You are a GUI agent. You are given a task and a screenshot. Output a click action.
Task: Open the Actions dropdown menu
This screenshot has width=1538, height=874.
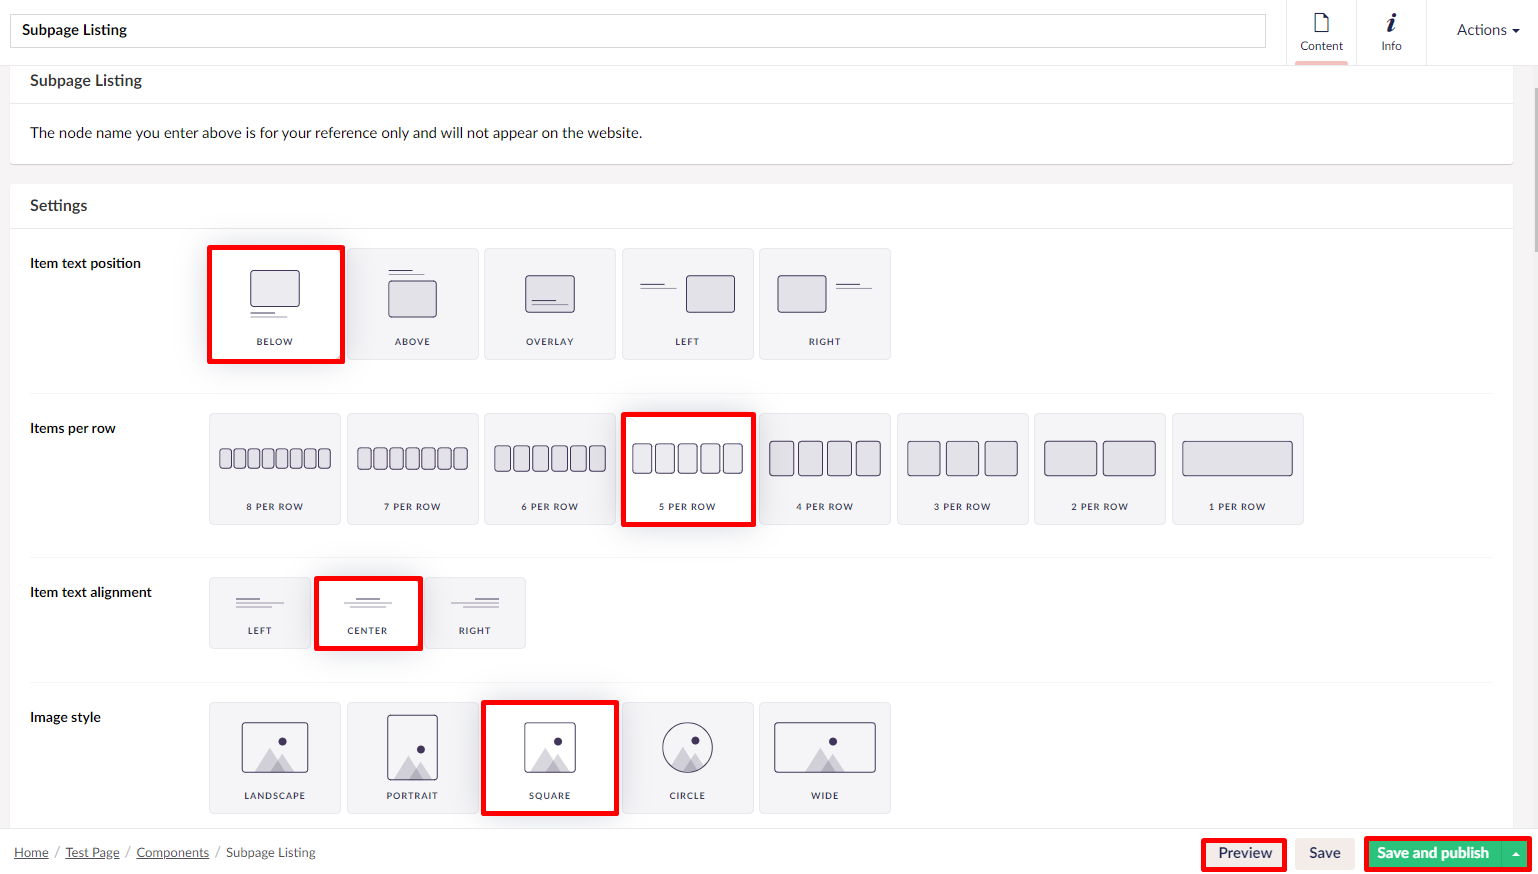pos(1488,30)
